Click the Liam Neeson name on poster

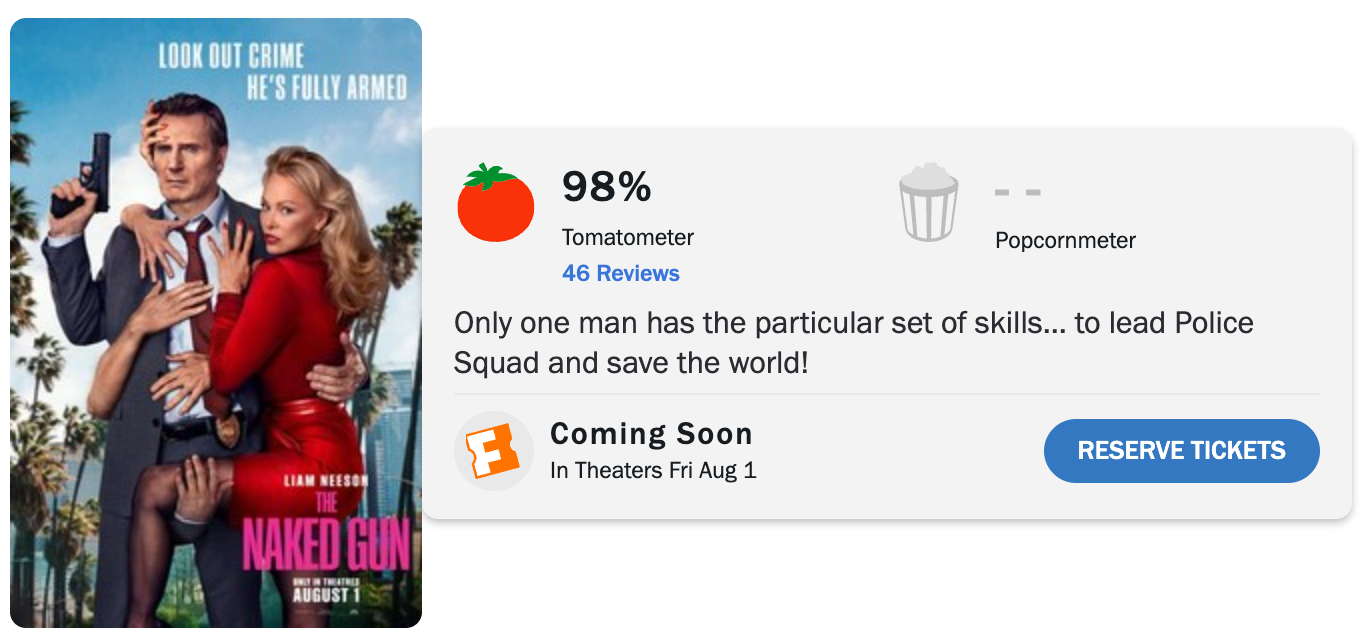click(x=325, y=482)
